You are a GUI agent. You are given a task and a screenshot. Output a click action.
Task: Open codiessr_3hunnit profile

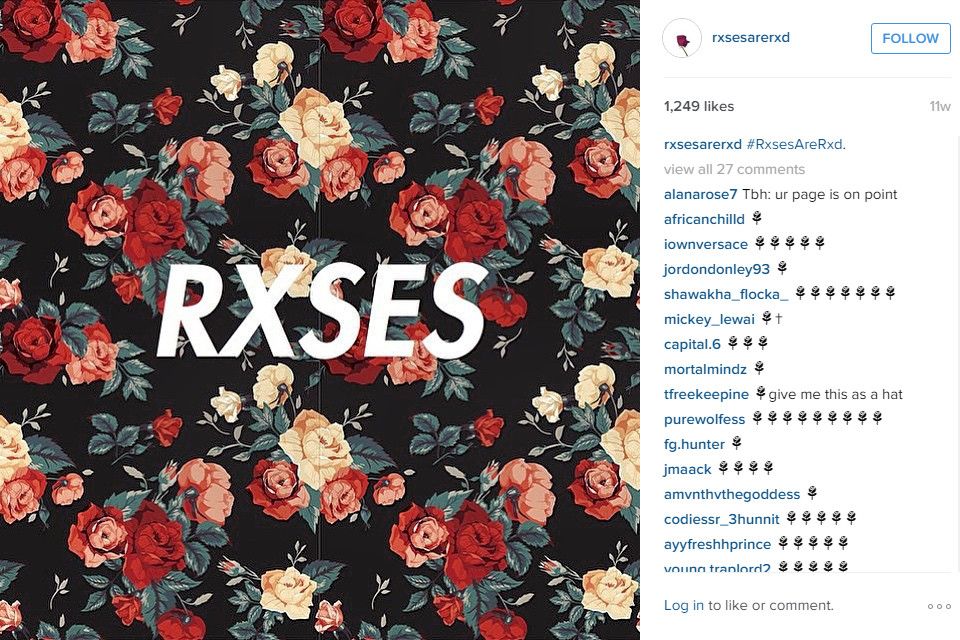pos(721,519)
